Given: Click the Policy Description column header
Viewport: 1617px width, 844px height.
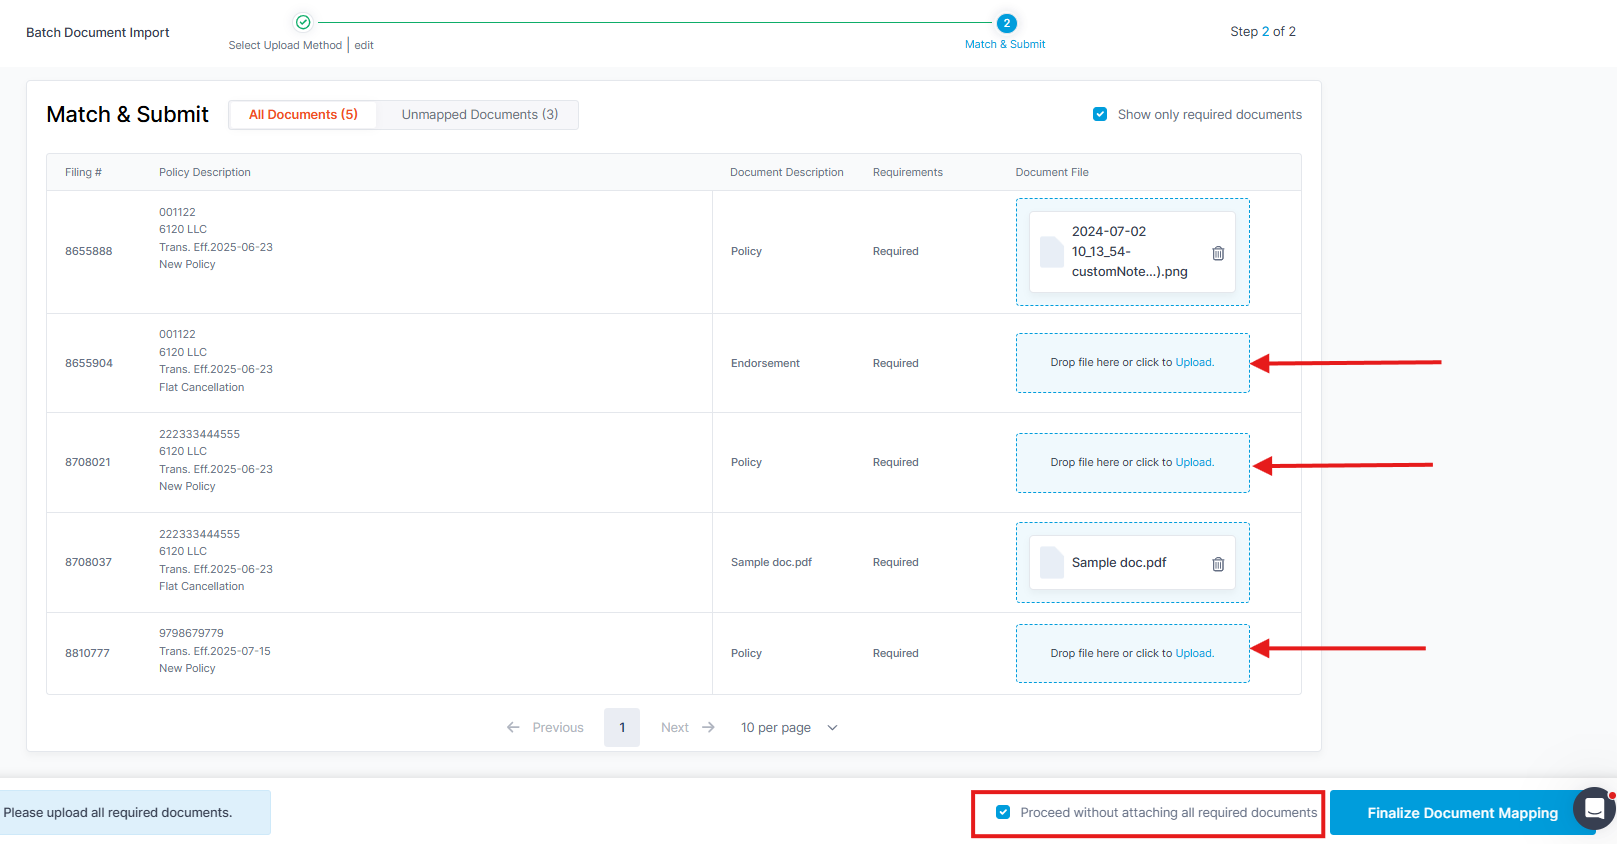Looking at the screenshot, I should pos(205,172).
